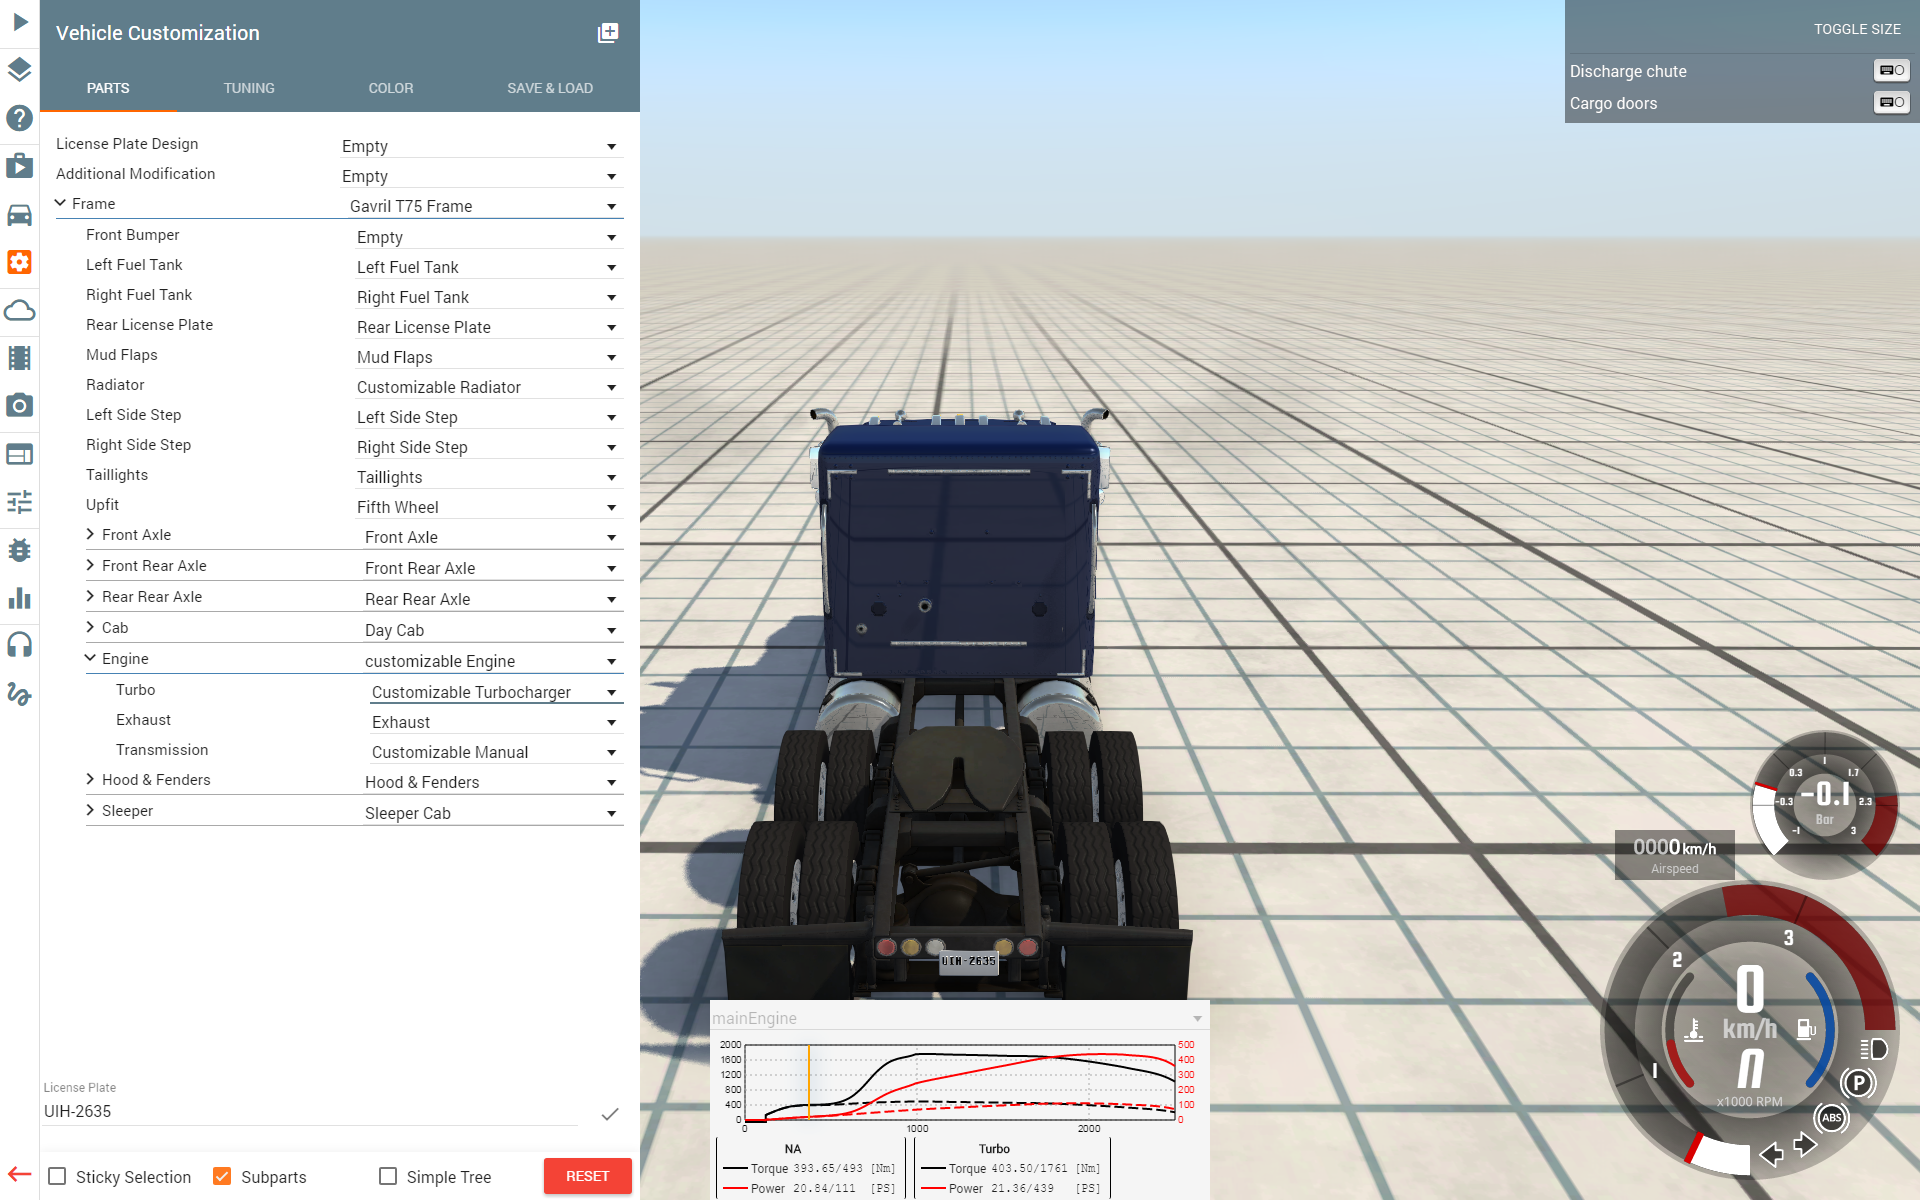1920x1200 pixels.
Task: Open the headphones audio icon
Action: [20, 646]
